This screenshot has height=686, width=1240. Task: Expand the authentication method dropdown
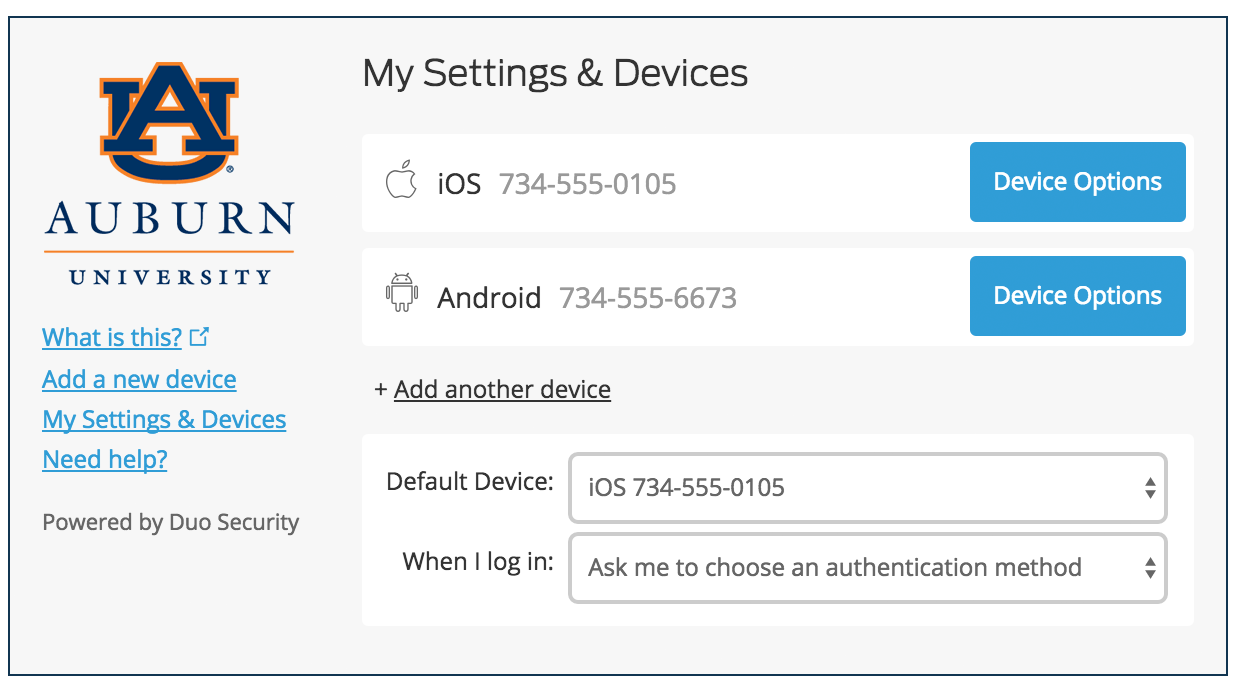(866, 568)
